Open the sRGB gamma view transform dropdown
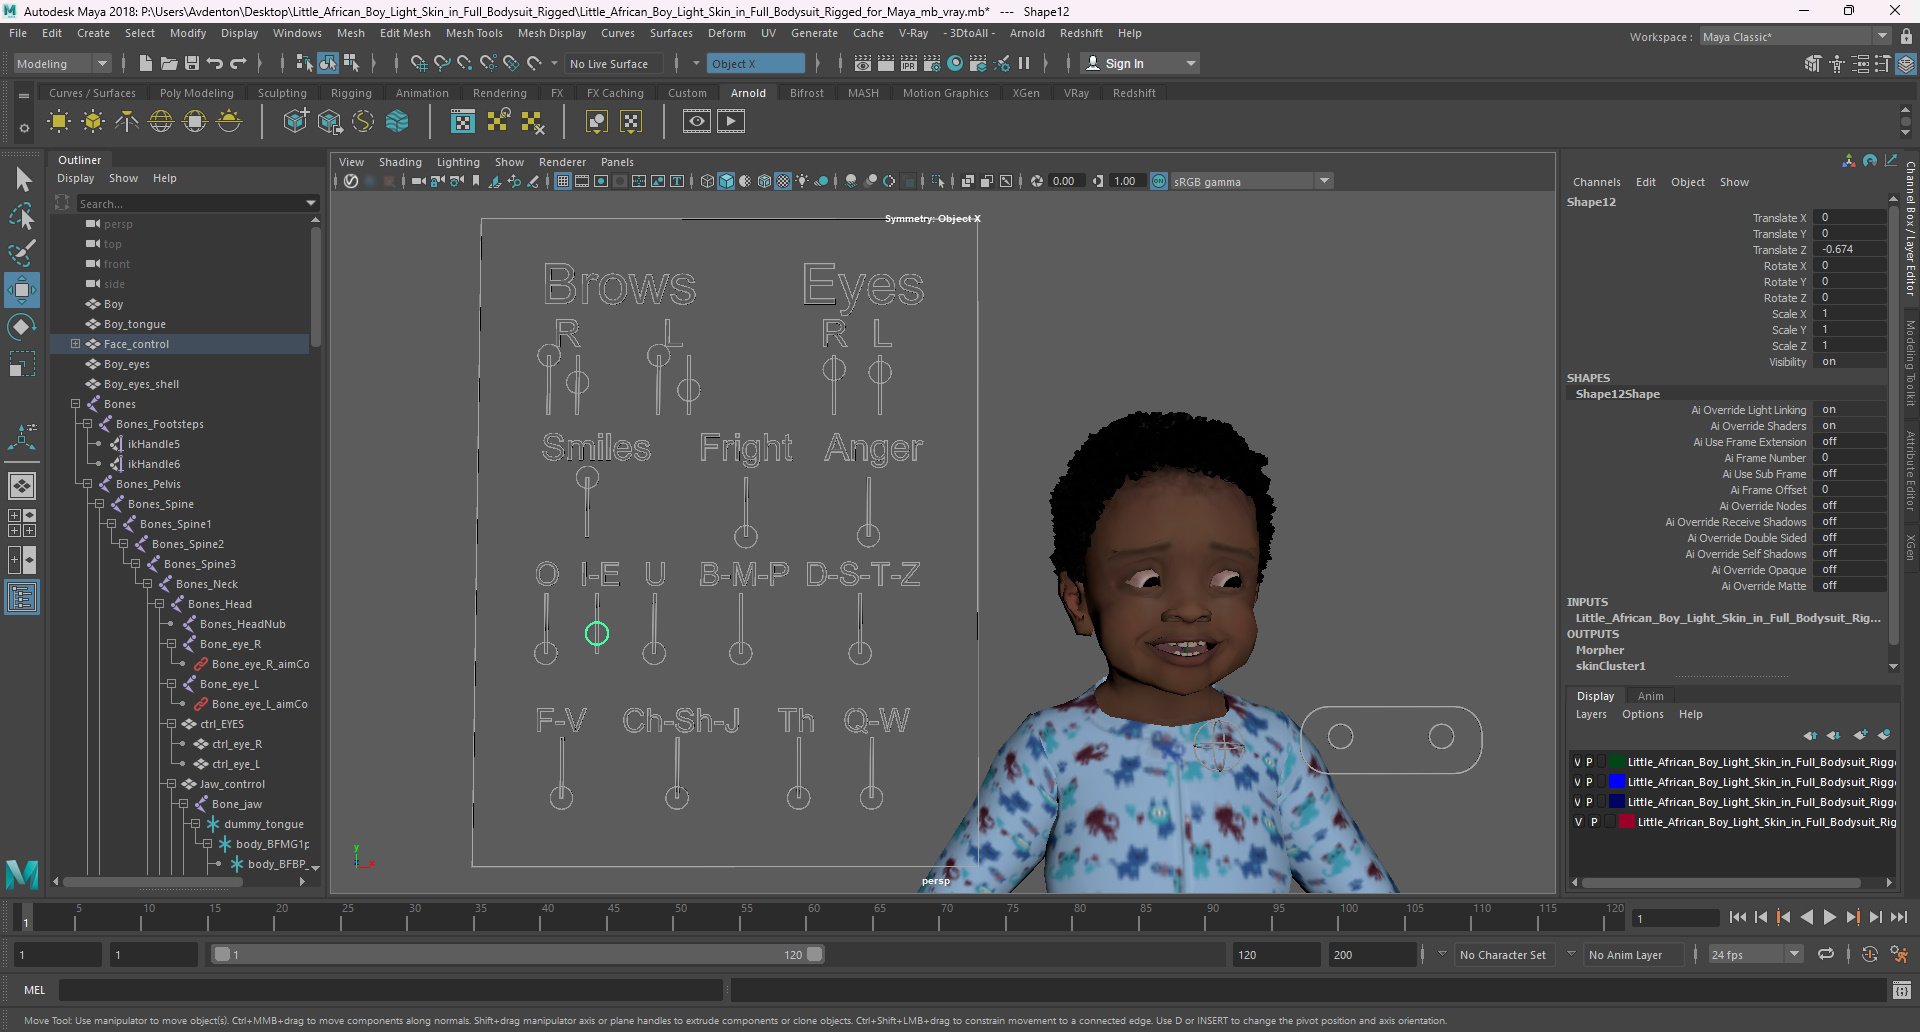 pos(1251,181)
